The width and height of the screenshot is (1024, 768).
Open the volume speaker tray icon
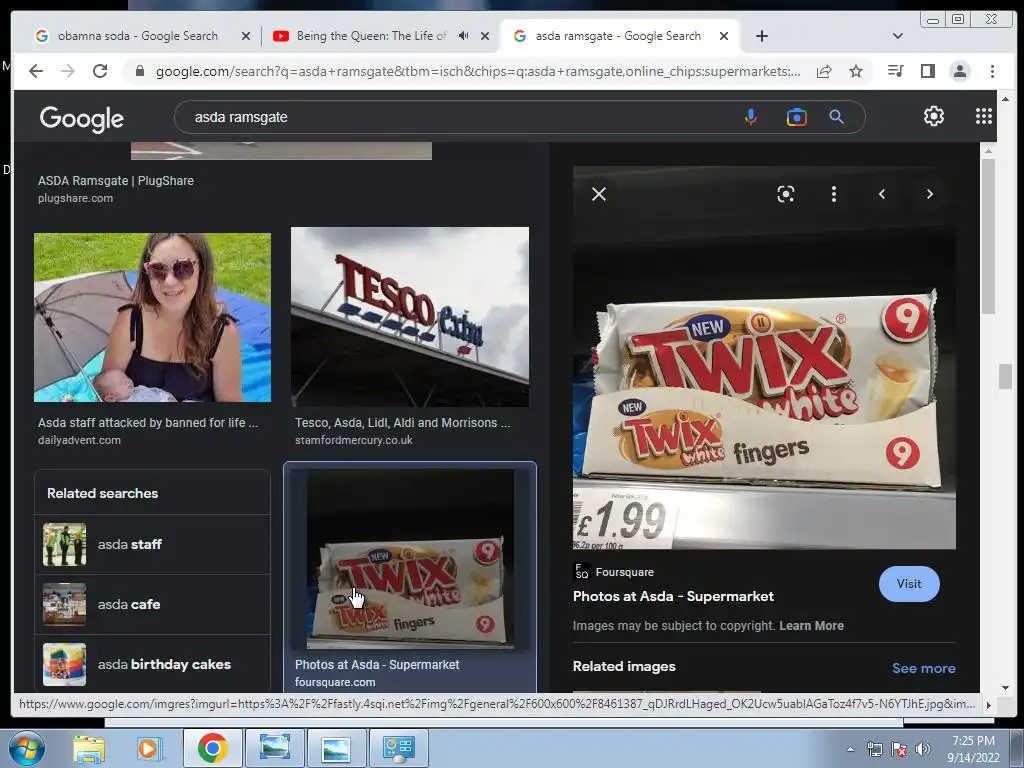pos(923,749)
